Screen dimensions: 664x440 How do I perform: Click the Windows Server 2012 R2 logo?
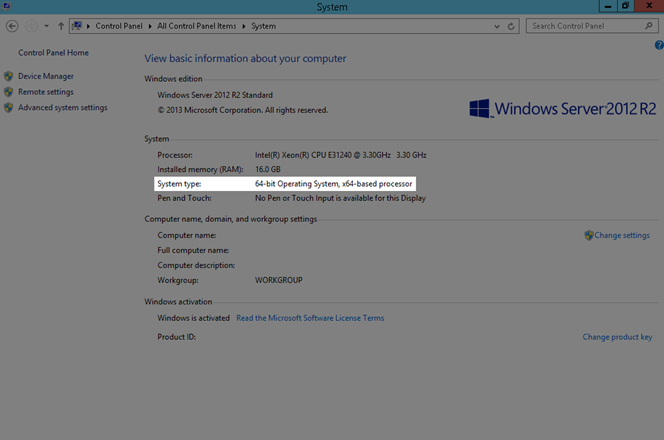[x=562, y=109]
